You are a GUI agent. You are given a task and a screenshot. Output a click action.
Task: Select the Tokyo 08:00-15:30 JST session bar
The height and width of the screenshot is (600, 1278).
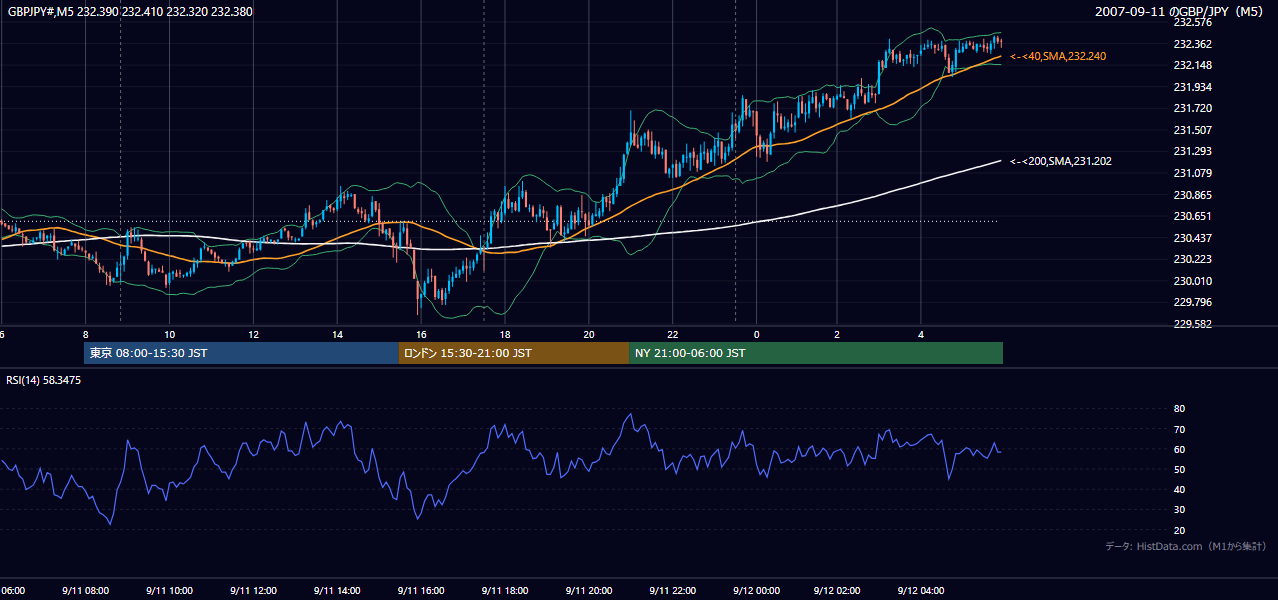(241, 353)
